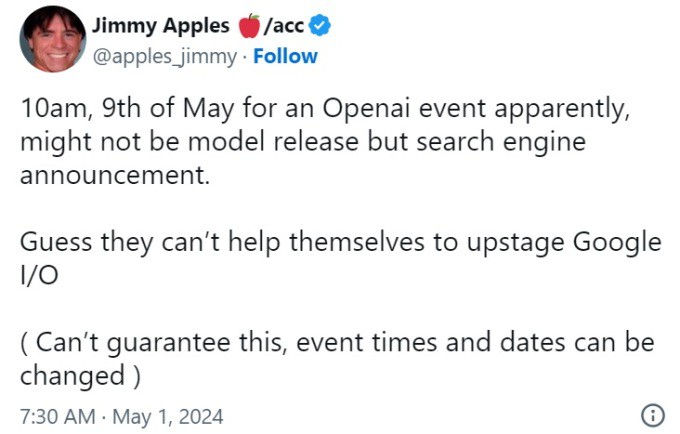Click the word guarantee in the disclaimer
This screenshot has width=680, height=434.
click(169, 343)
